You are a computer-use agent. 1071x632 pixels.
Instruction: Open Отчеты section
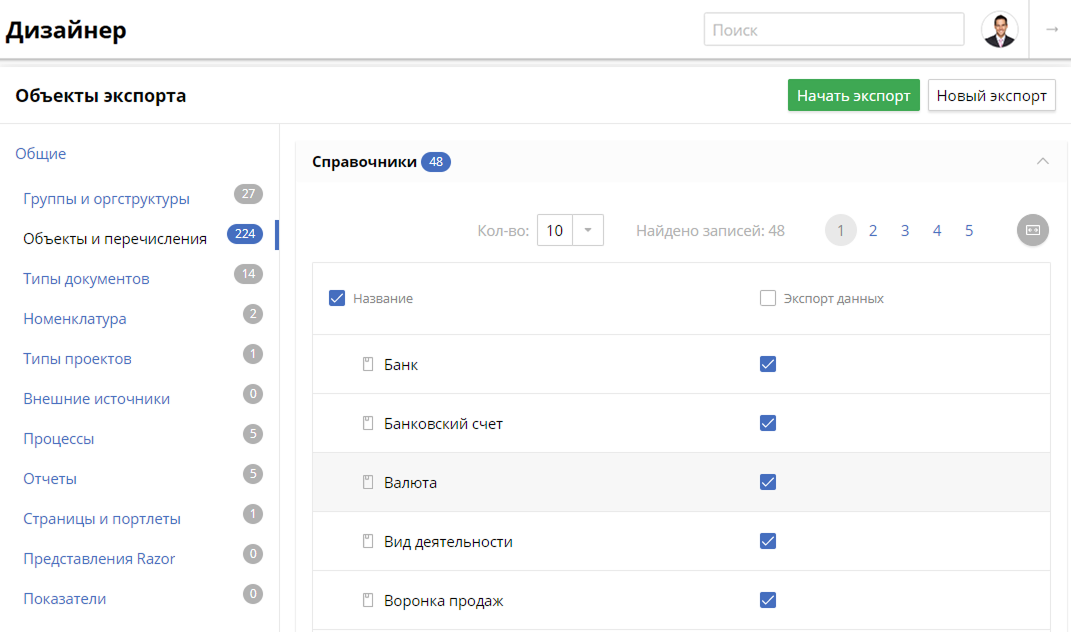(50, 478)
